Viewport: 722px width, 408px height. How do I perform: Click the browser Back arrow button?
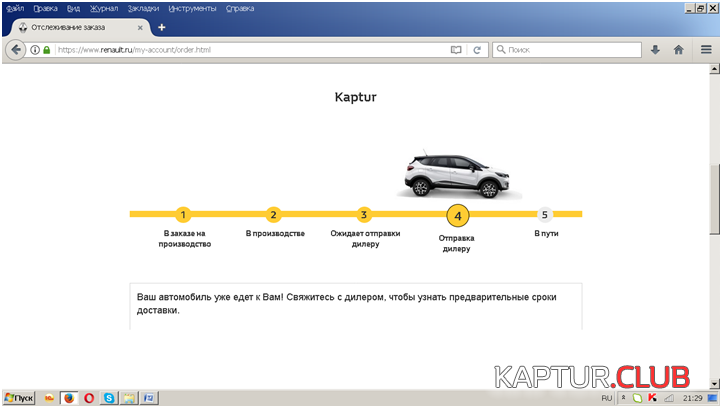point(17,49)
